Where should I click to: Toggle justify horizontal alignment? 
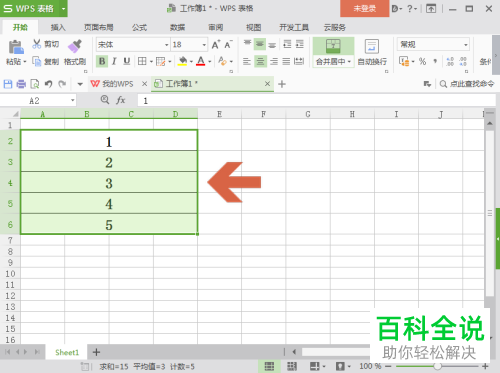[286, 61]
